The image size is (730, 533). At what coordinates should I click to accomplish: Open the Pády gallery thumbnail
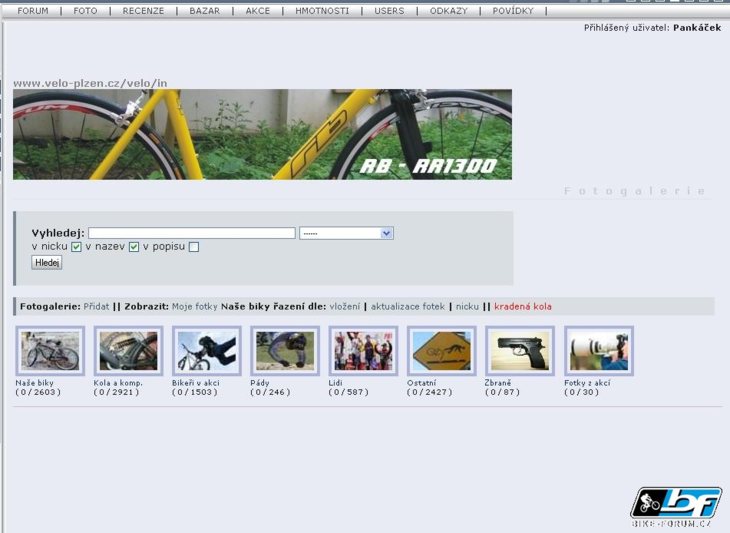point(284,351)
